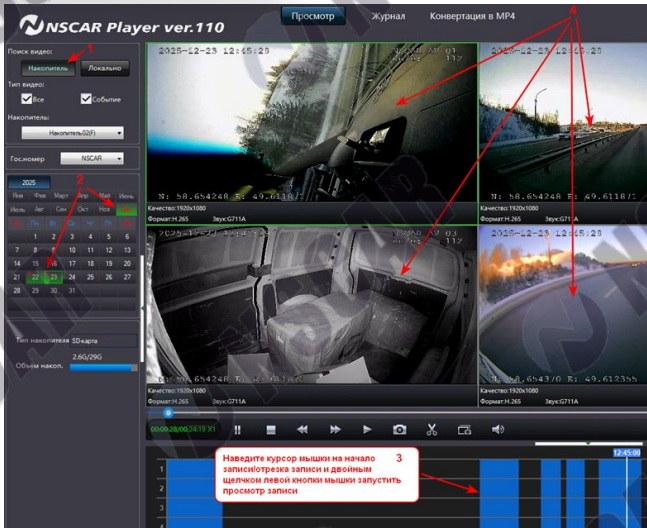
Task: Take a snapshot with the camera icon
Action: tap(399, 430)
